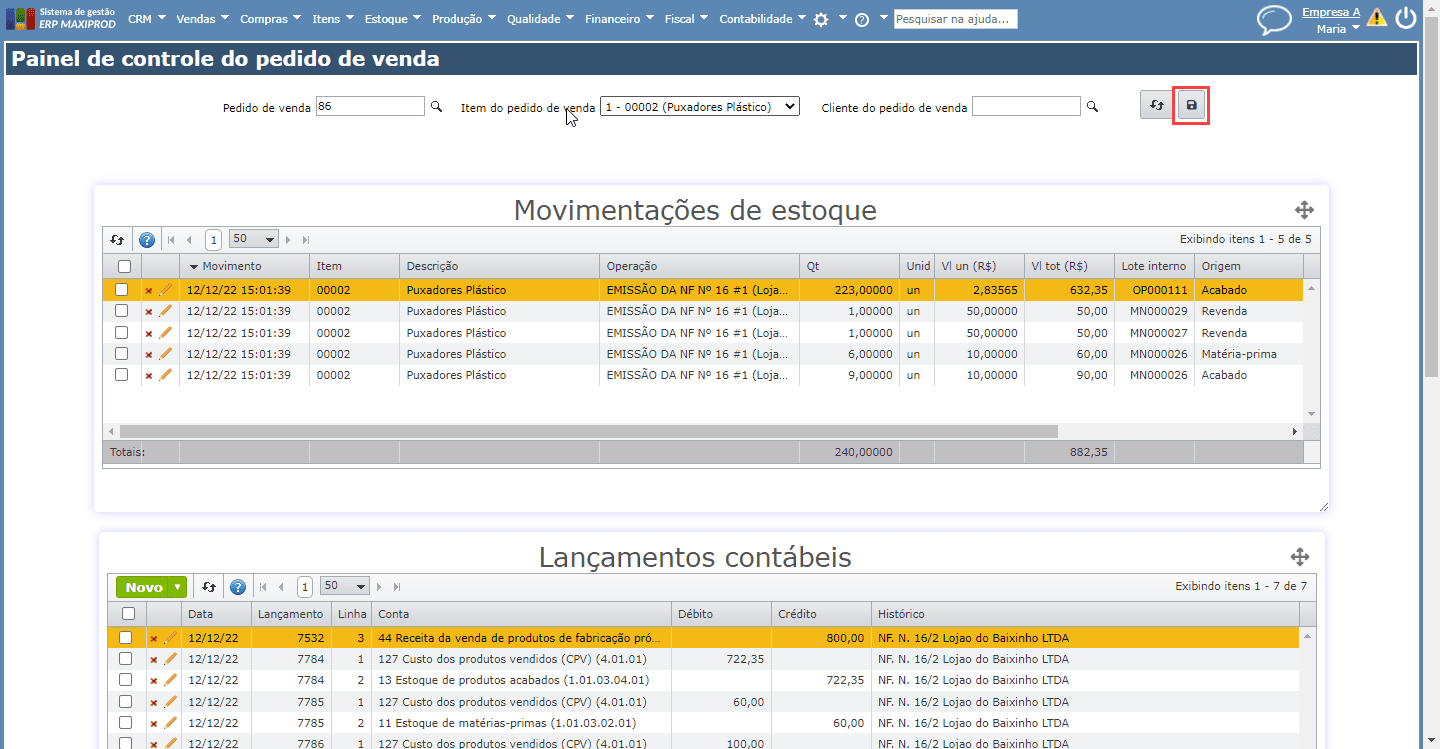Click the search magnifier for Pedido de venda

tap(435, 105)
